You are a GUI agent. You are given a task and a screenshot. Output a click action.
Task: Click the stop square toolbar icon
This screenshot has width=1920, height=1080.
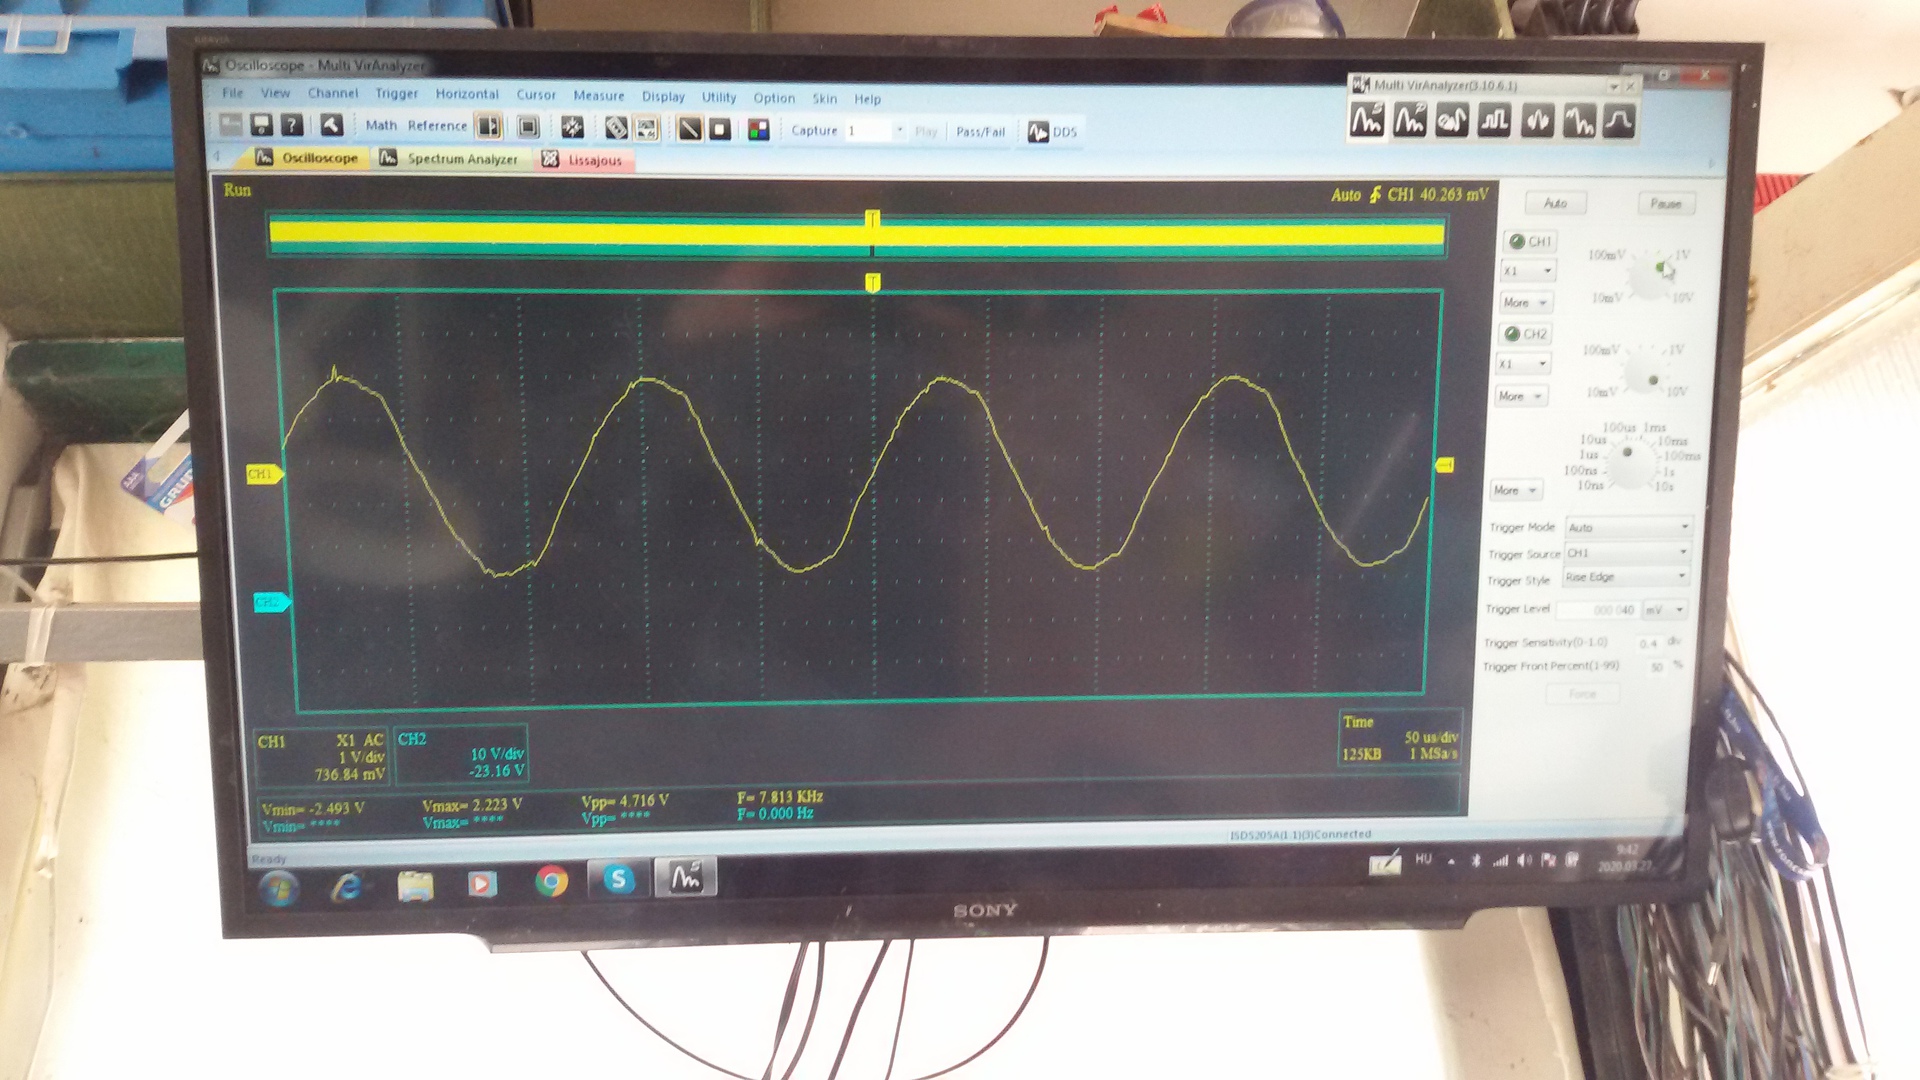[x=719, y=129]
